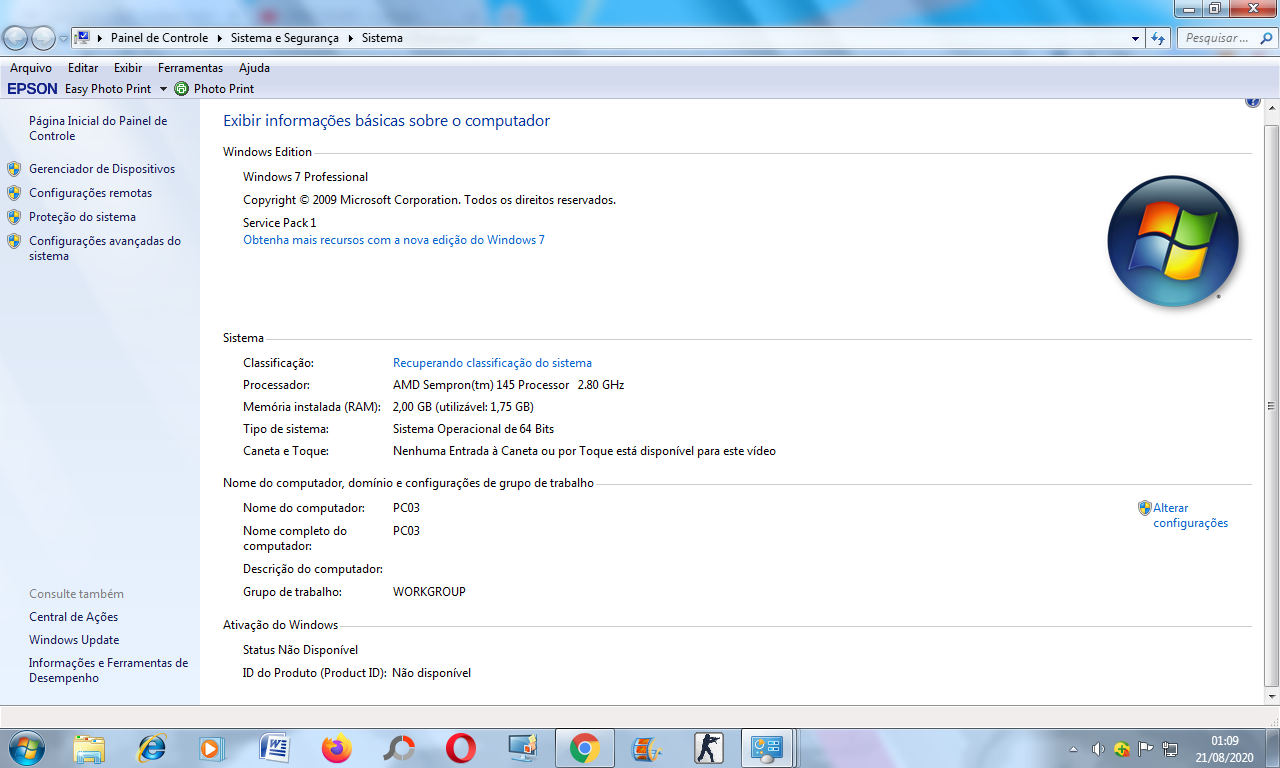Open Windows Update link
The height and width of the screenshot is (768, 1280).
pyautogui.click(x=74, y=640)
